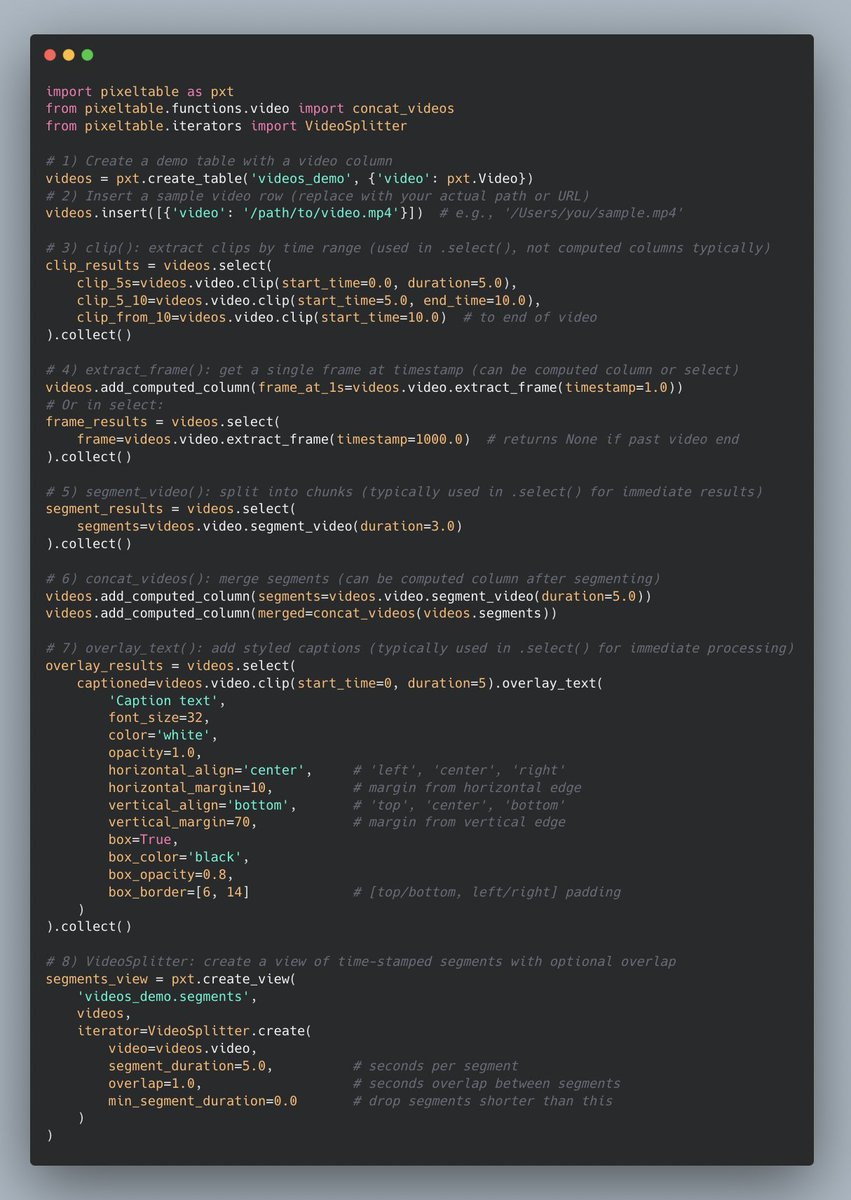Click the line 'import pixeltable as pxt'
The height and width of the screenshot is (1200, 851).
tap(140, 91)
